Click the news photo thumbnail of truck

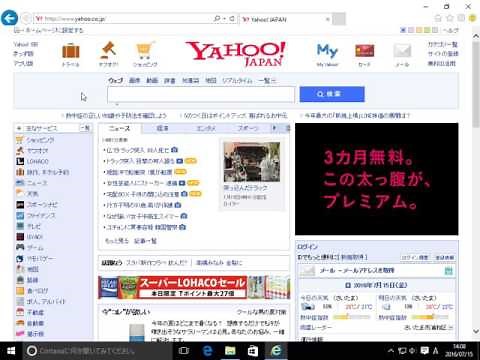252,162
